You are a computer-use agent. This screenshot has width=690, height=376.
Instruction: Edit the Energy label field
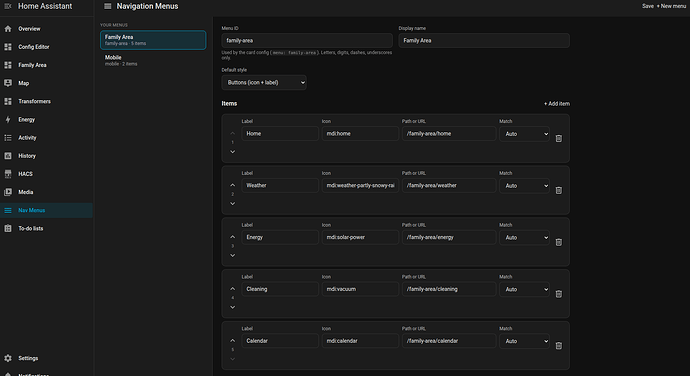pyautogui.click(x=280, y=237)
